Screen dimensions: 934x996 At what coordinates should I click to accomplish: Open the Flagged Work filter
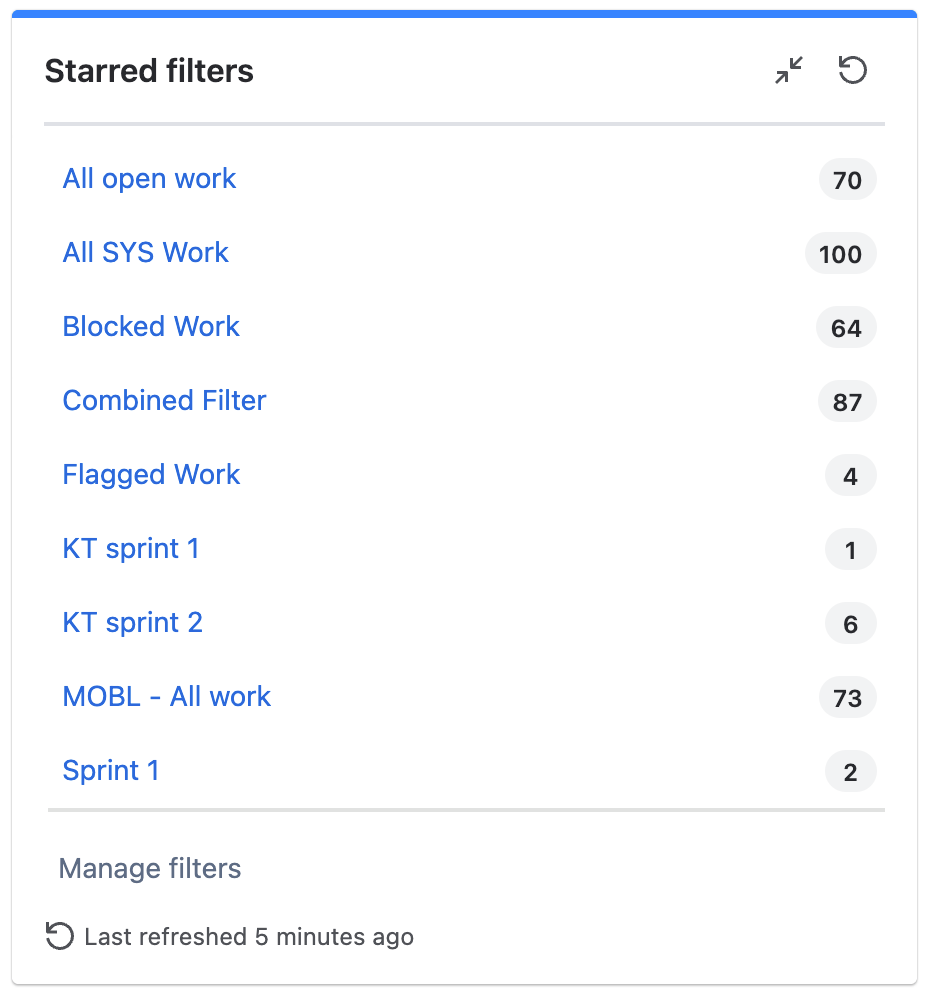(151, 475)
